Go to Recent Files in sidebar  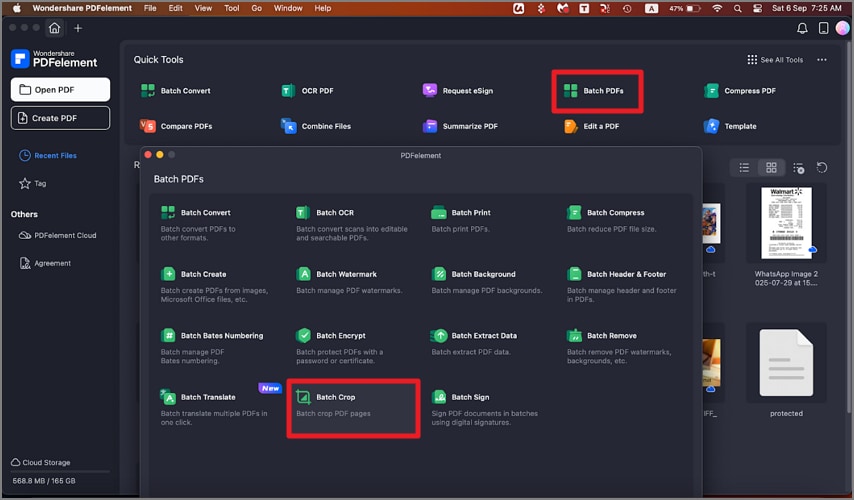(48, 156)
